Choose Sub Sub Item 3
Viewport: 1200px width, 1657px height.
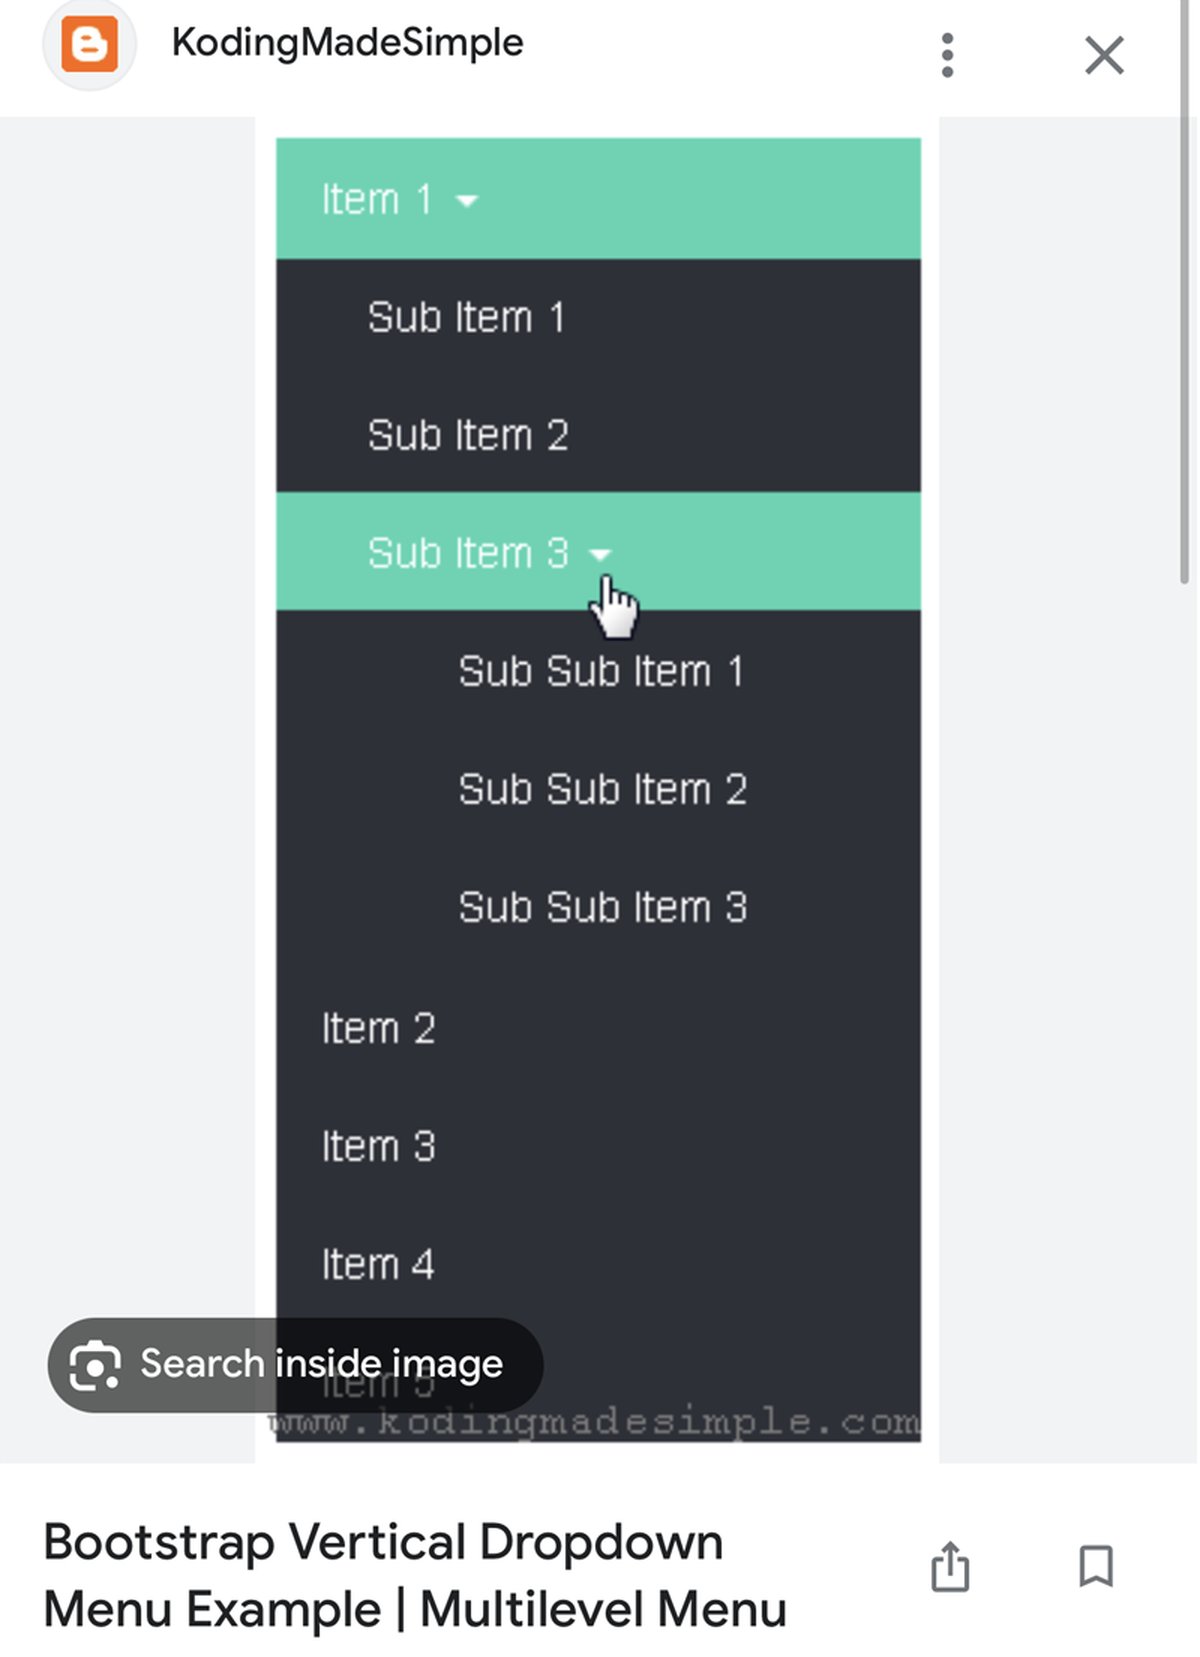tap(603, 908)
